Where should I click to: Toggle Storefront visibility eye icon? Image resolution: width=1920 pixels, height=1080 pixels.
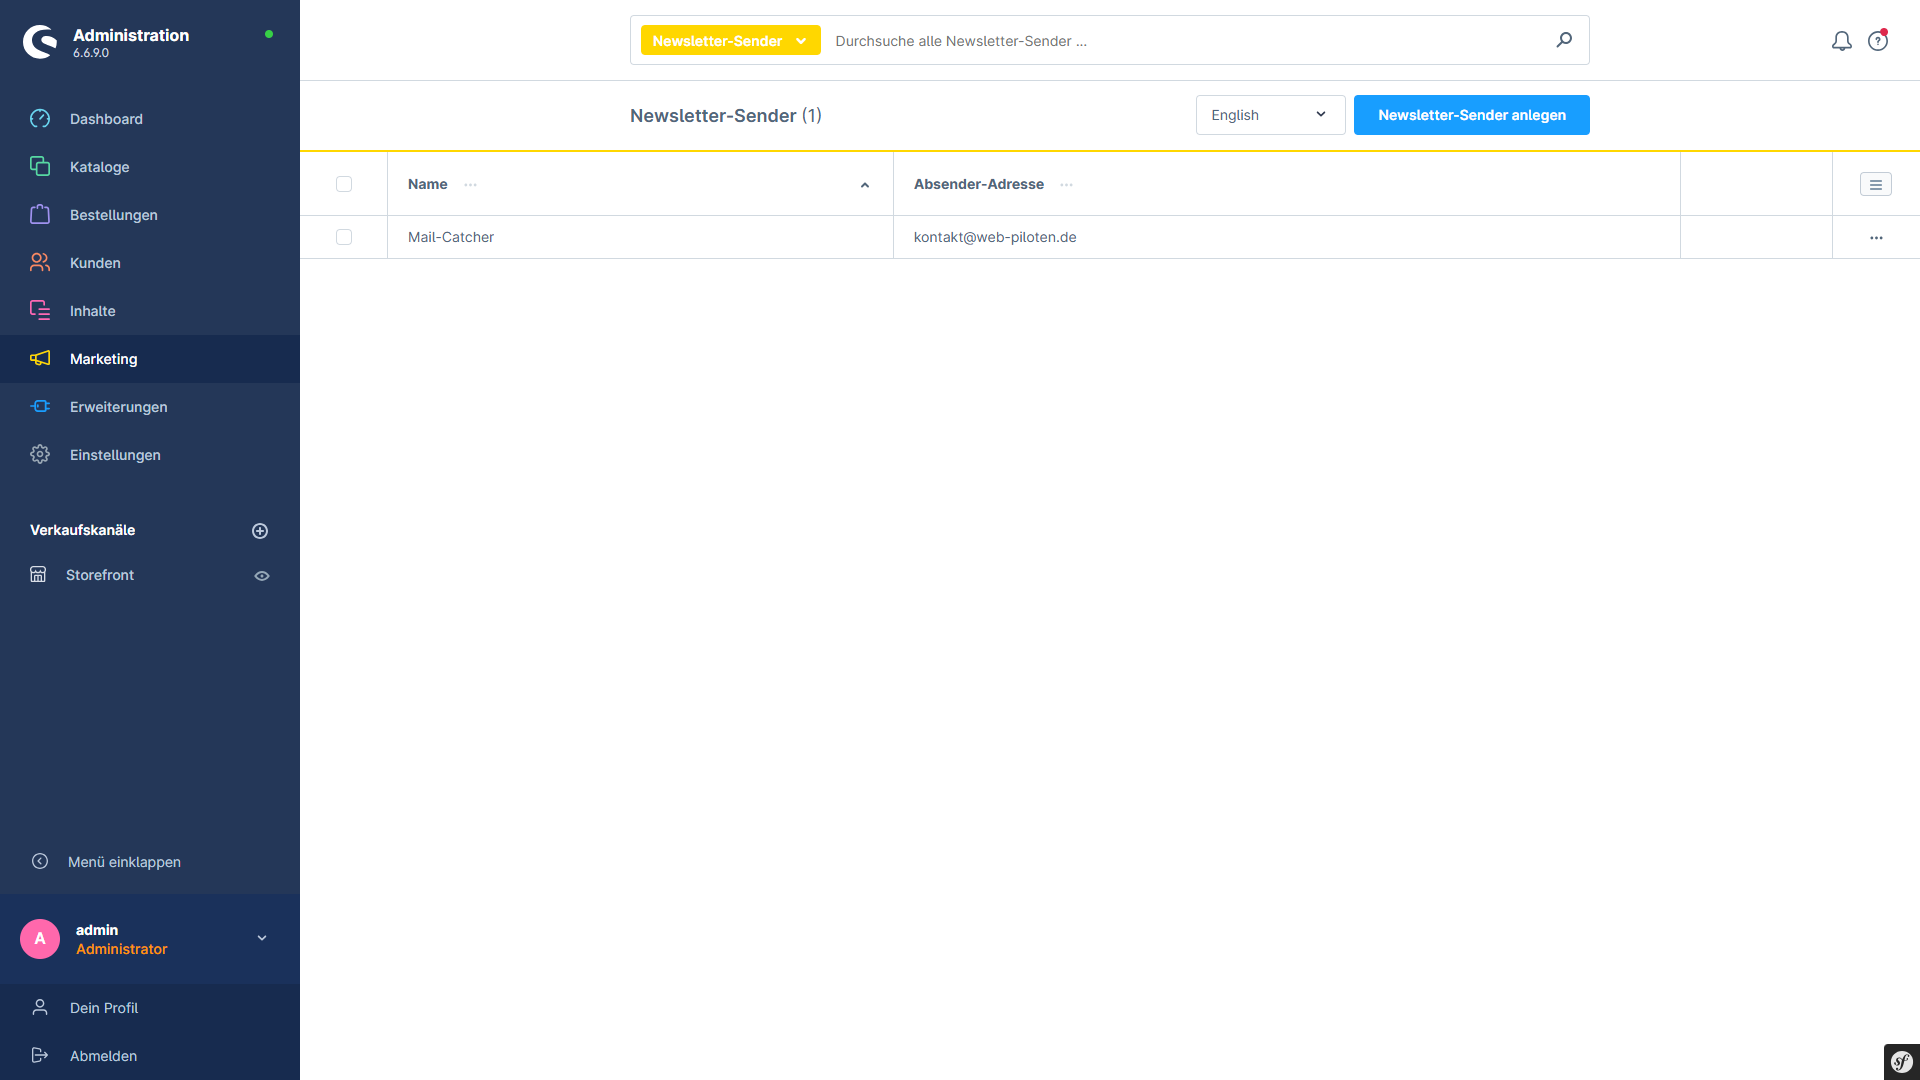(262, 576)
